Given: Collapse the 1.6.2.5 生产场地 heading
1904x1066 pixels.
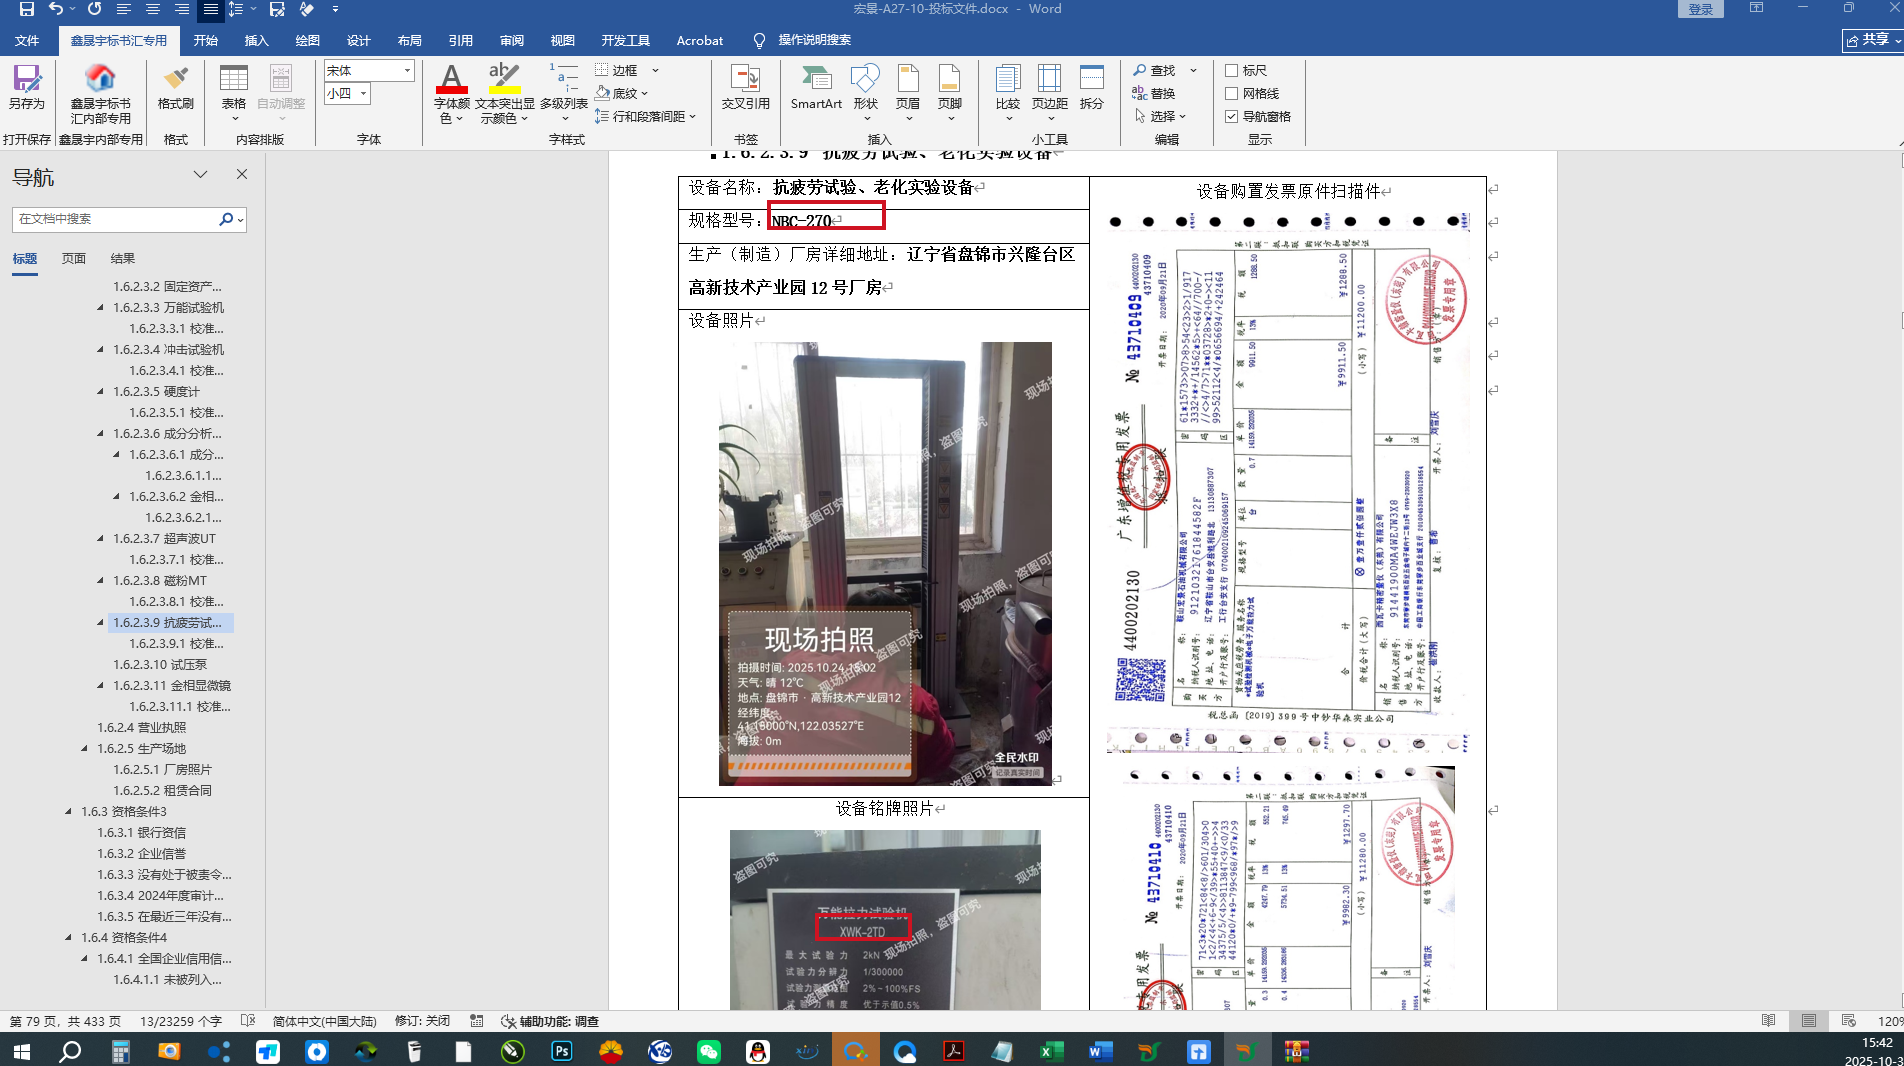Looking at the screenshot, I should [84, 748].
